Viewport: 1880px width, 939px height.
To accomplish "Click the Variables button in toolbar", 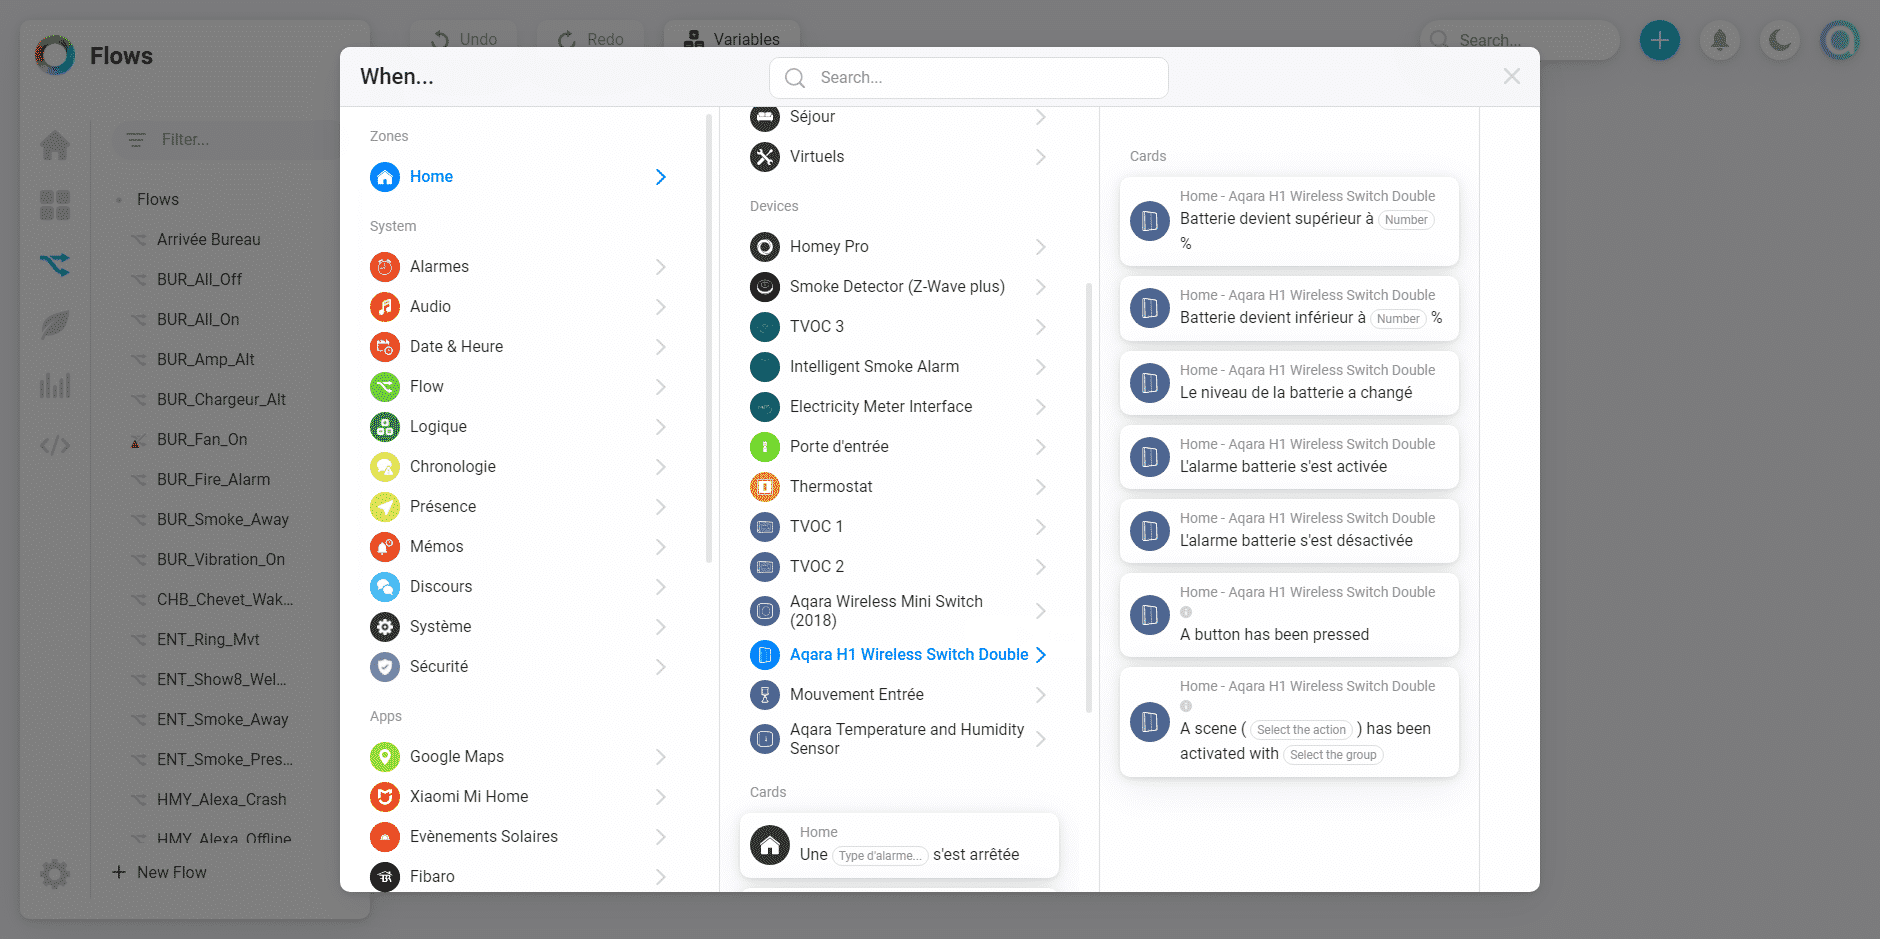I will pos(732,39).
